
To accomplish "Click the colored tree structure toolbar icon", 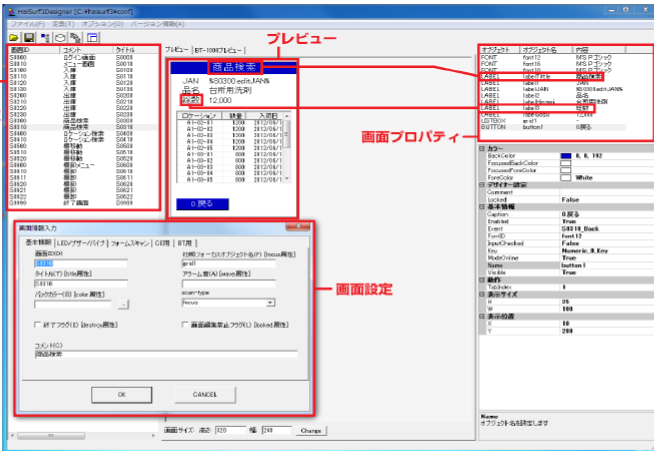I will pos(45,38).
